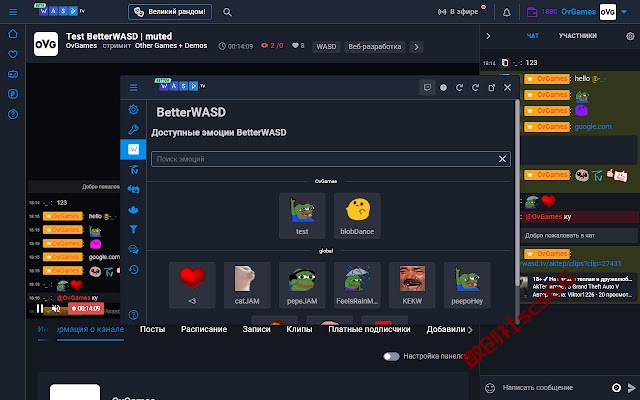This screenshot has width=640, height=400.
Task: Switch to the ЧАТ tab
Action: [x=533, y=36]
